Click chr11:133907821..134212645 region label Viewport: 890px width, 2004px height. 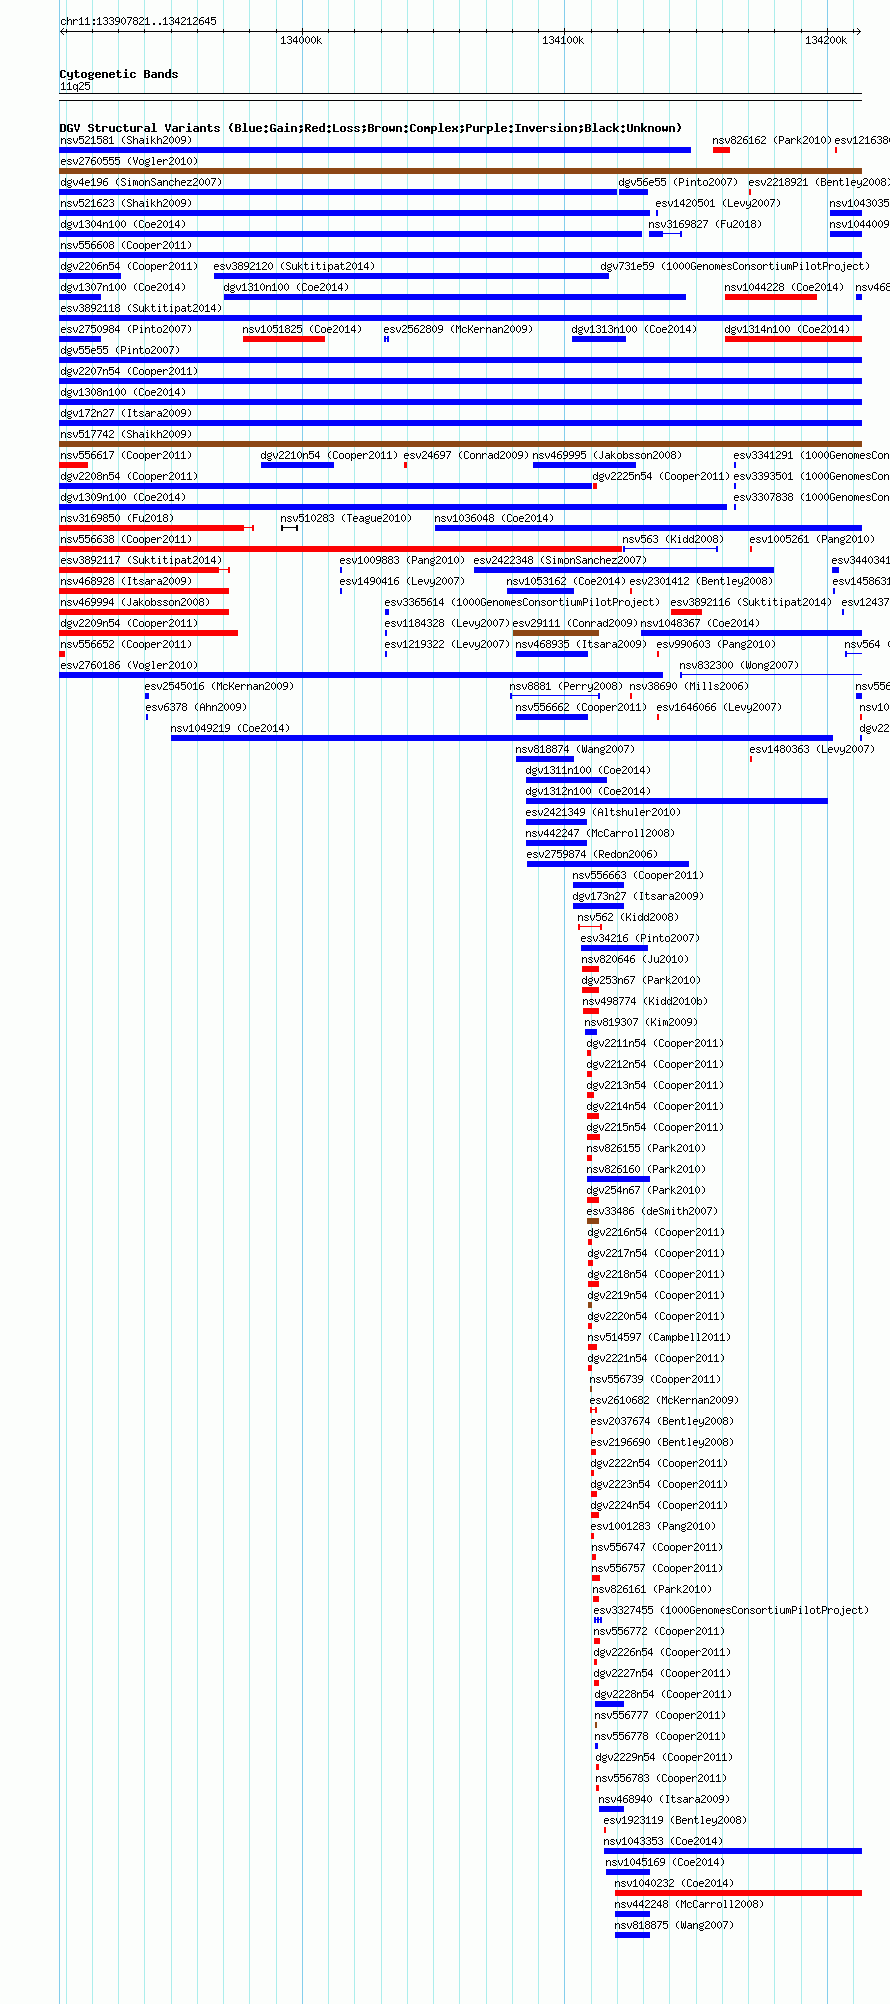coord(138,21)
